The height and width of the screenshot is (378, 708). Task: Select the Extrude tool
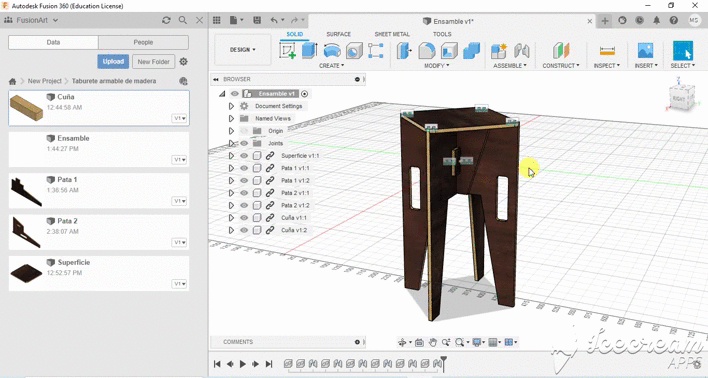coord(310,50)
